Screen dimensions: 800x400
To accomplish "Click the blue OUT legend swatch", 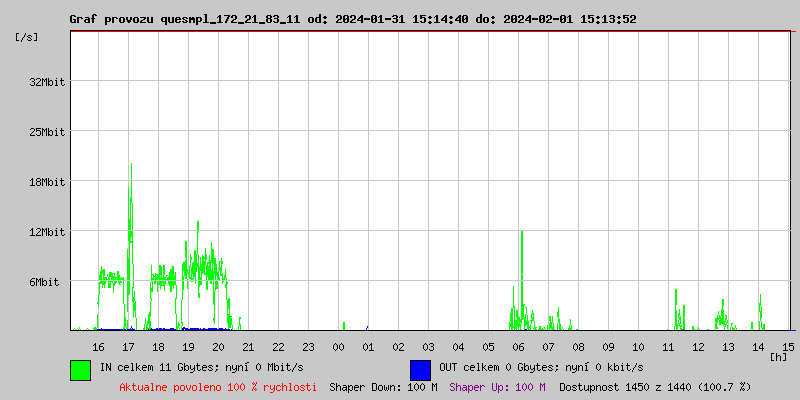I will click(420, 369).
